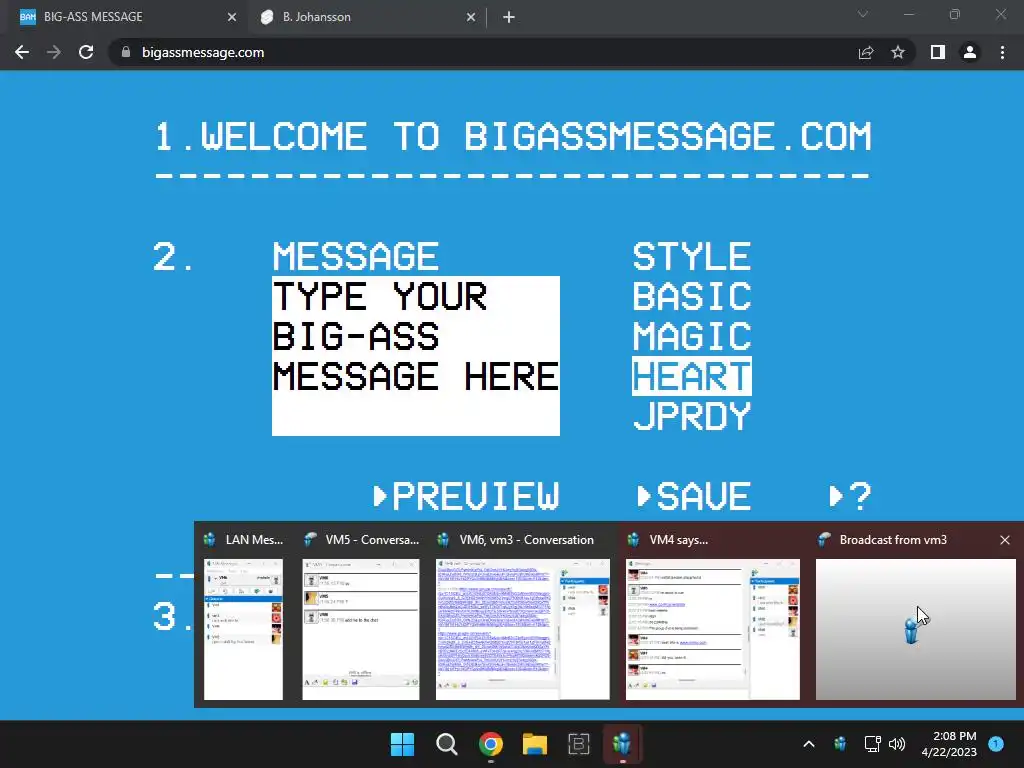Open Windows Search from the taskbar

(x=447, y=744)
